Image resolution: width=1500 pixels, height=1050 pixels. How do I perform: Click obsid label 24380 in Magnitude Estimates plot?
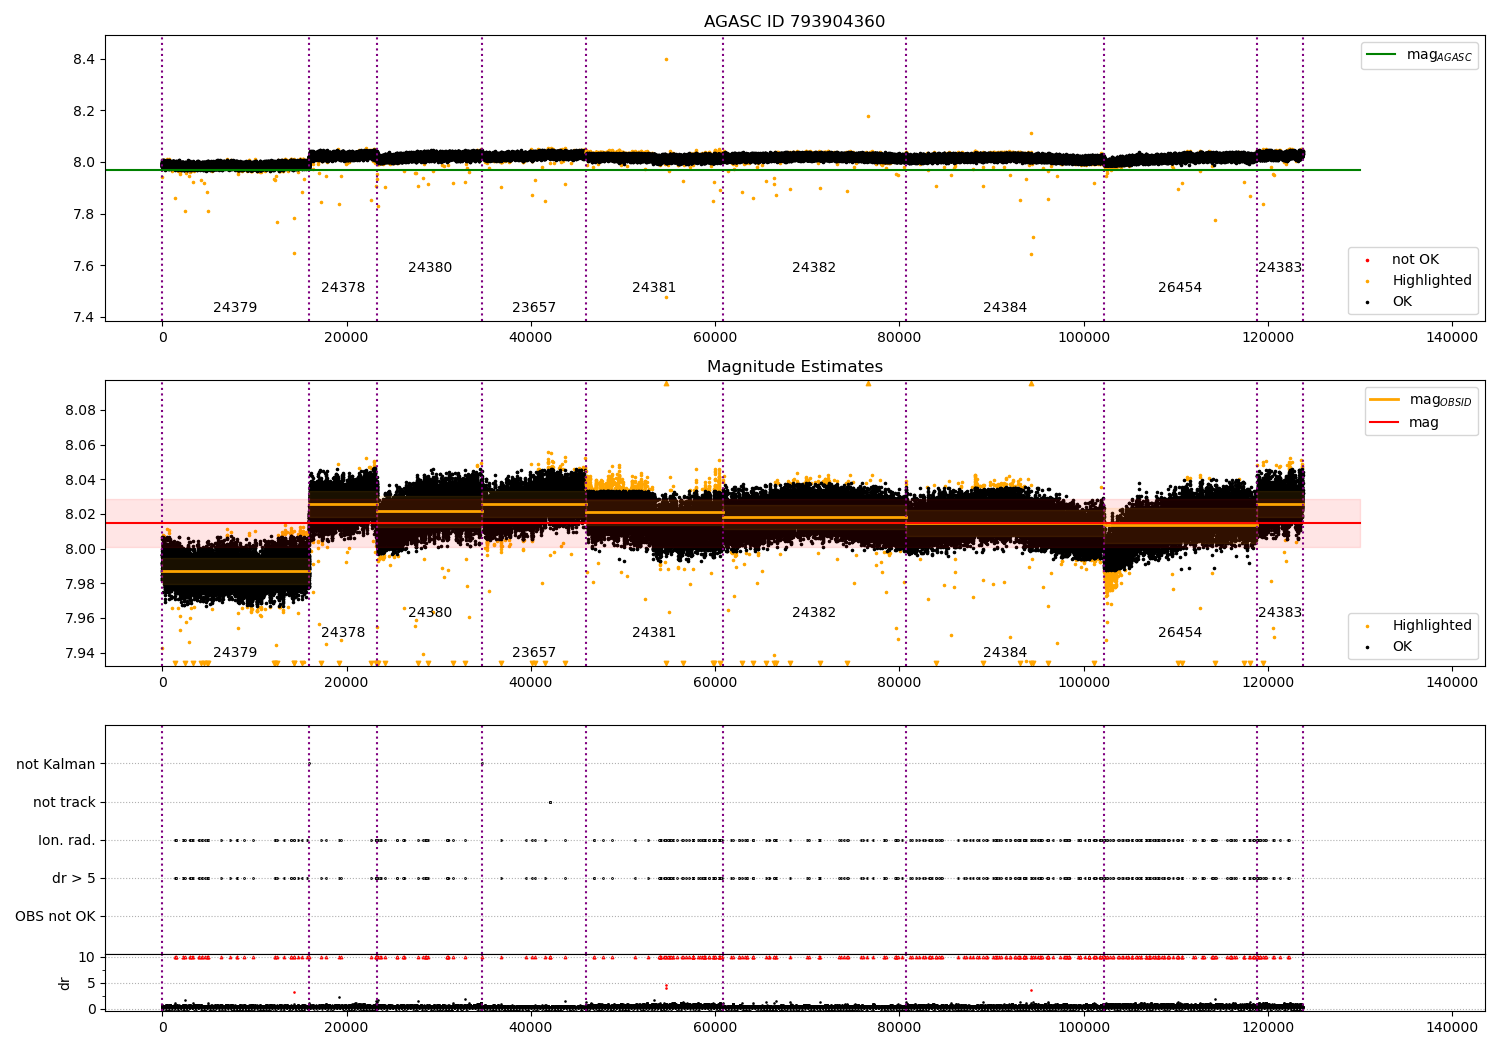[430, 612]
